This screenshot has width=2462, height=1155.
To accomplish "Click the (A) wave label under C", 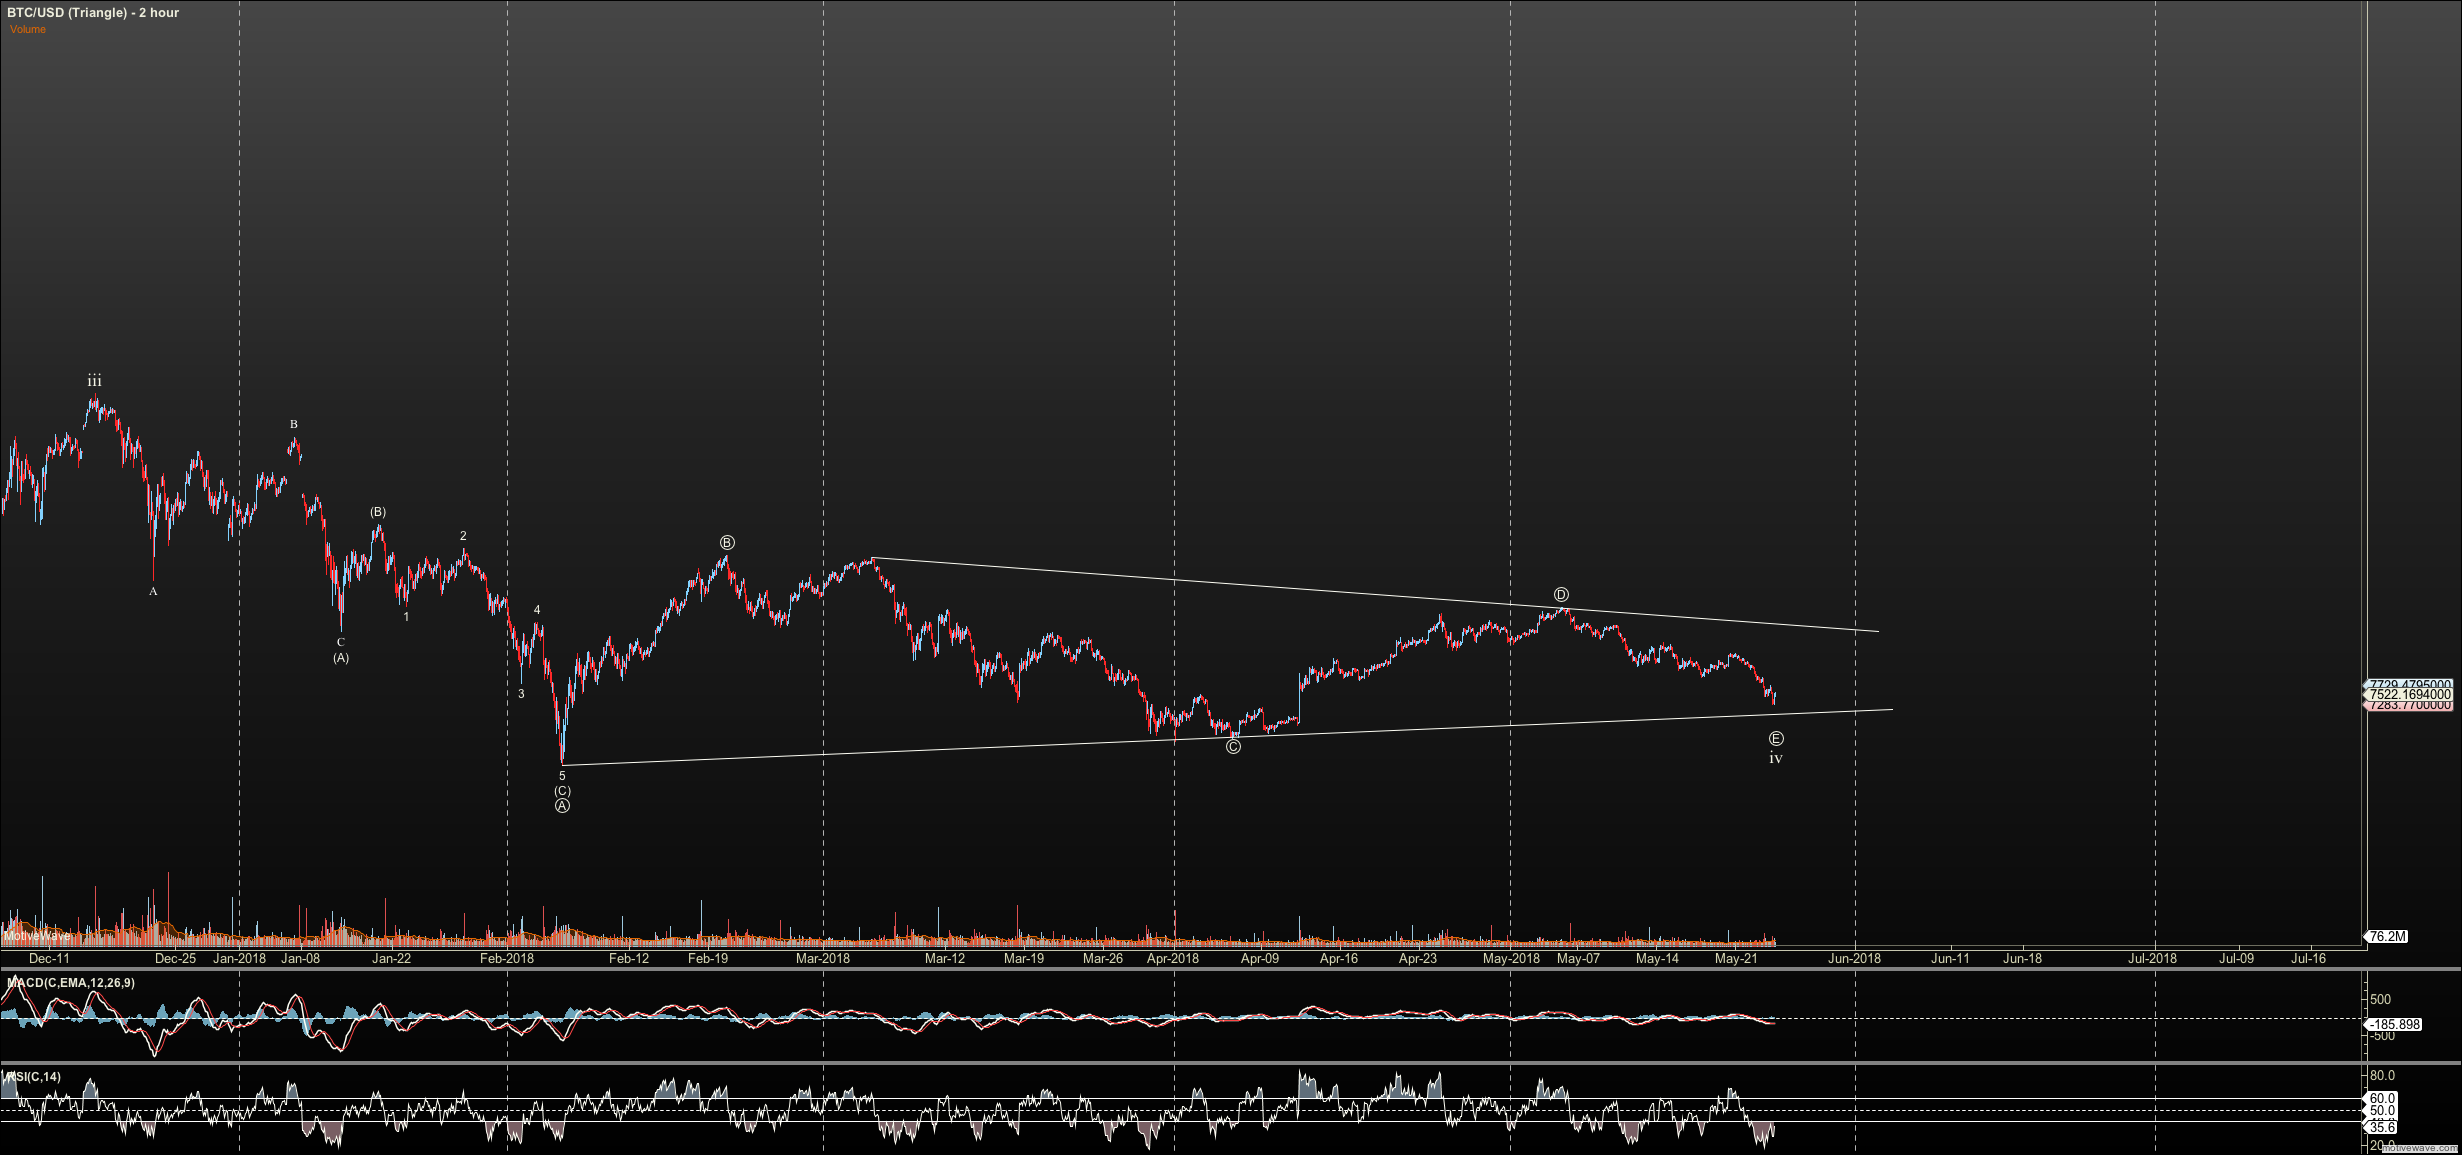I will click(341, 658).
